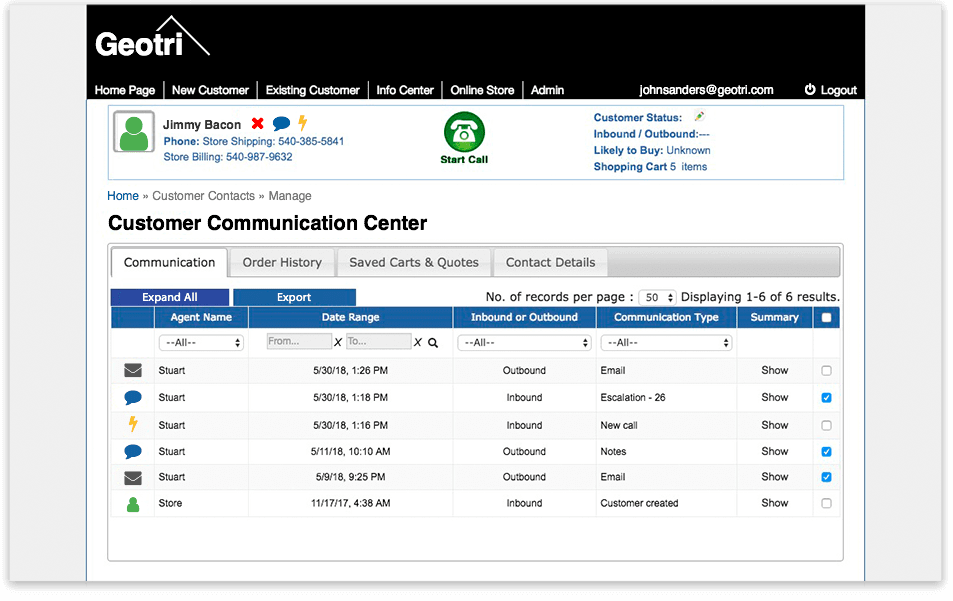Open the lightning icon for New call row
Screen dimensions: 953x601
click(133, 424)
